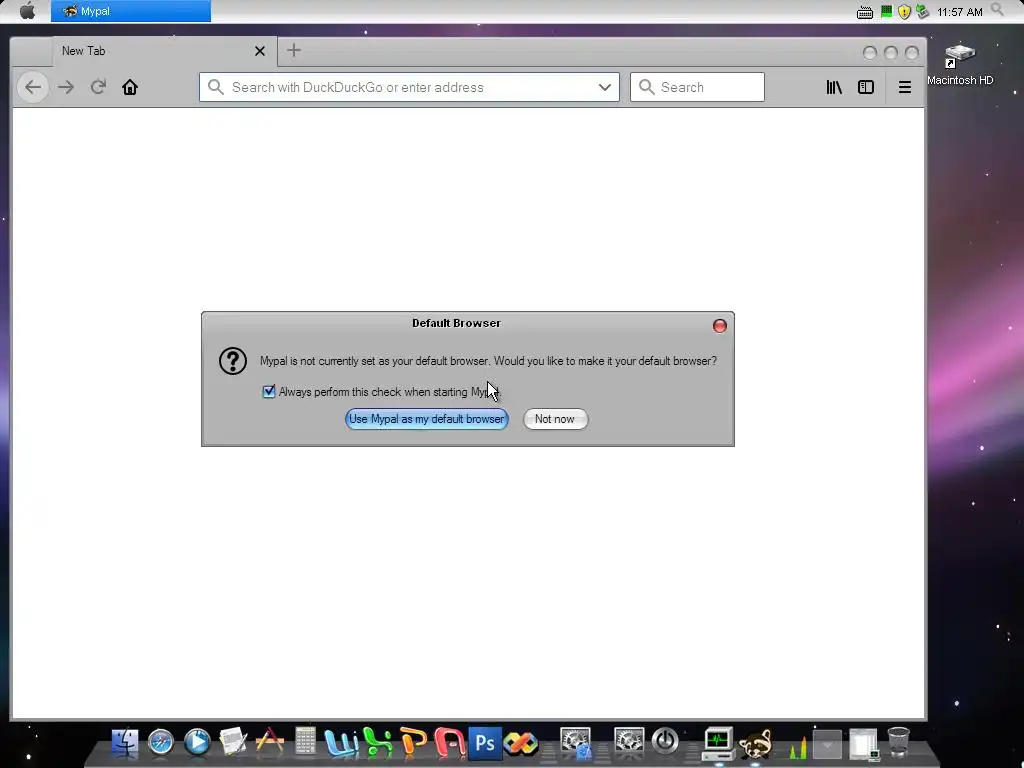
Task: Open the first System Preferences gear icon
Action: 575,743
